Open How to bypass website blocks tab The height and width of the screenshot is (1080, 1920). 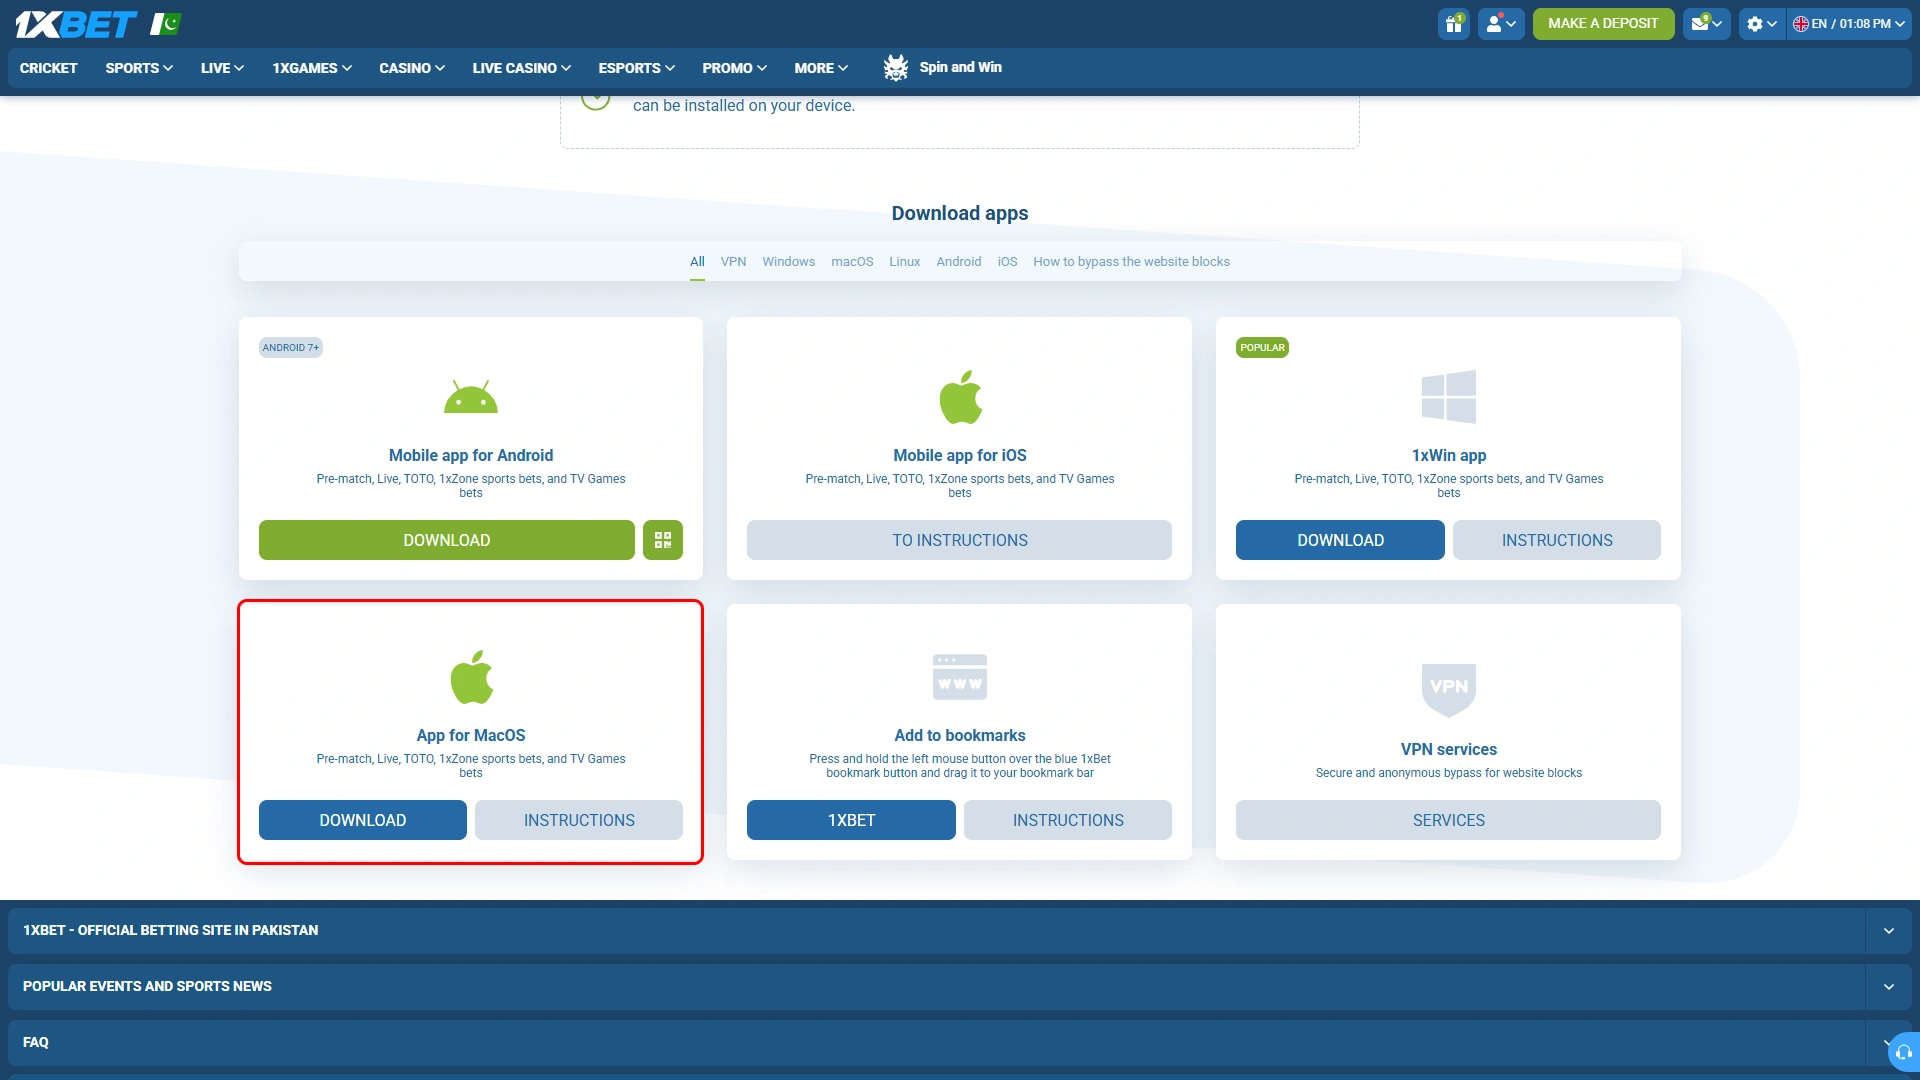click(1132, 262)
